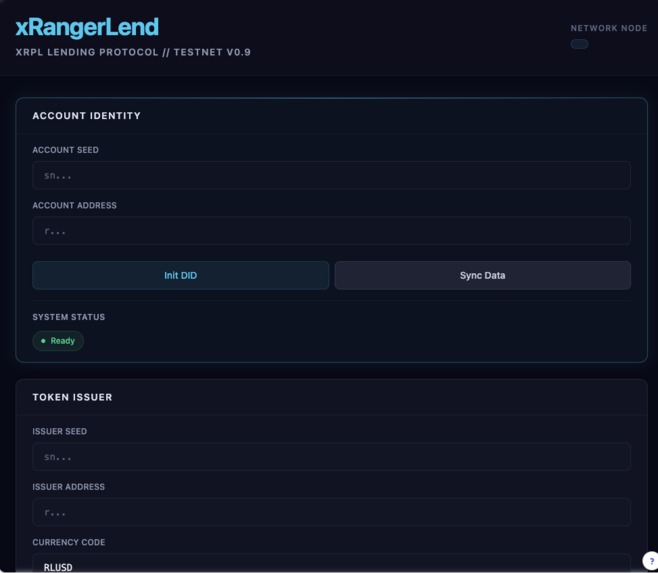Click the Account Seed label
Image resolution: width=658 pixels, height=573 pixels.
click(65, 150)
